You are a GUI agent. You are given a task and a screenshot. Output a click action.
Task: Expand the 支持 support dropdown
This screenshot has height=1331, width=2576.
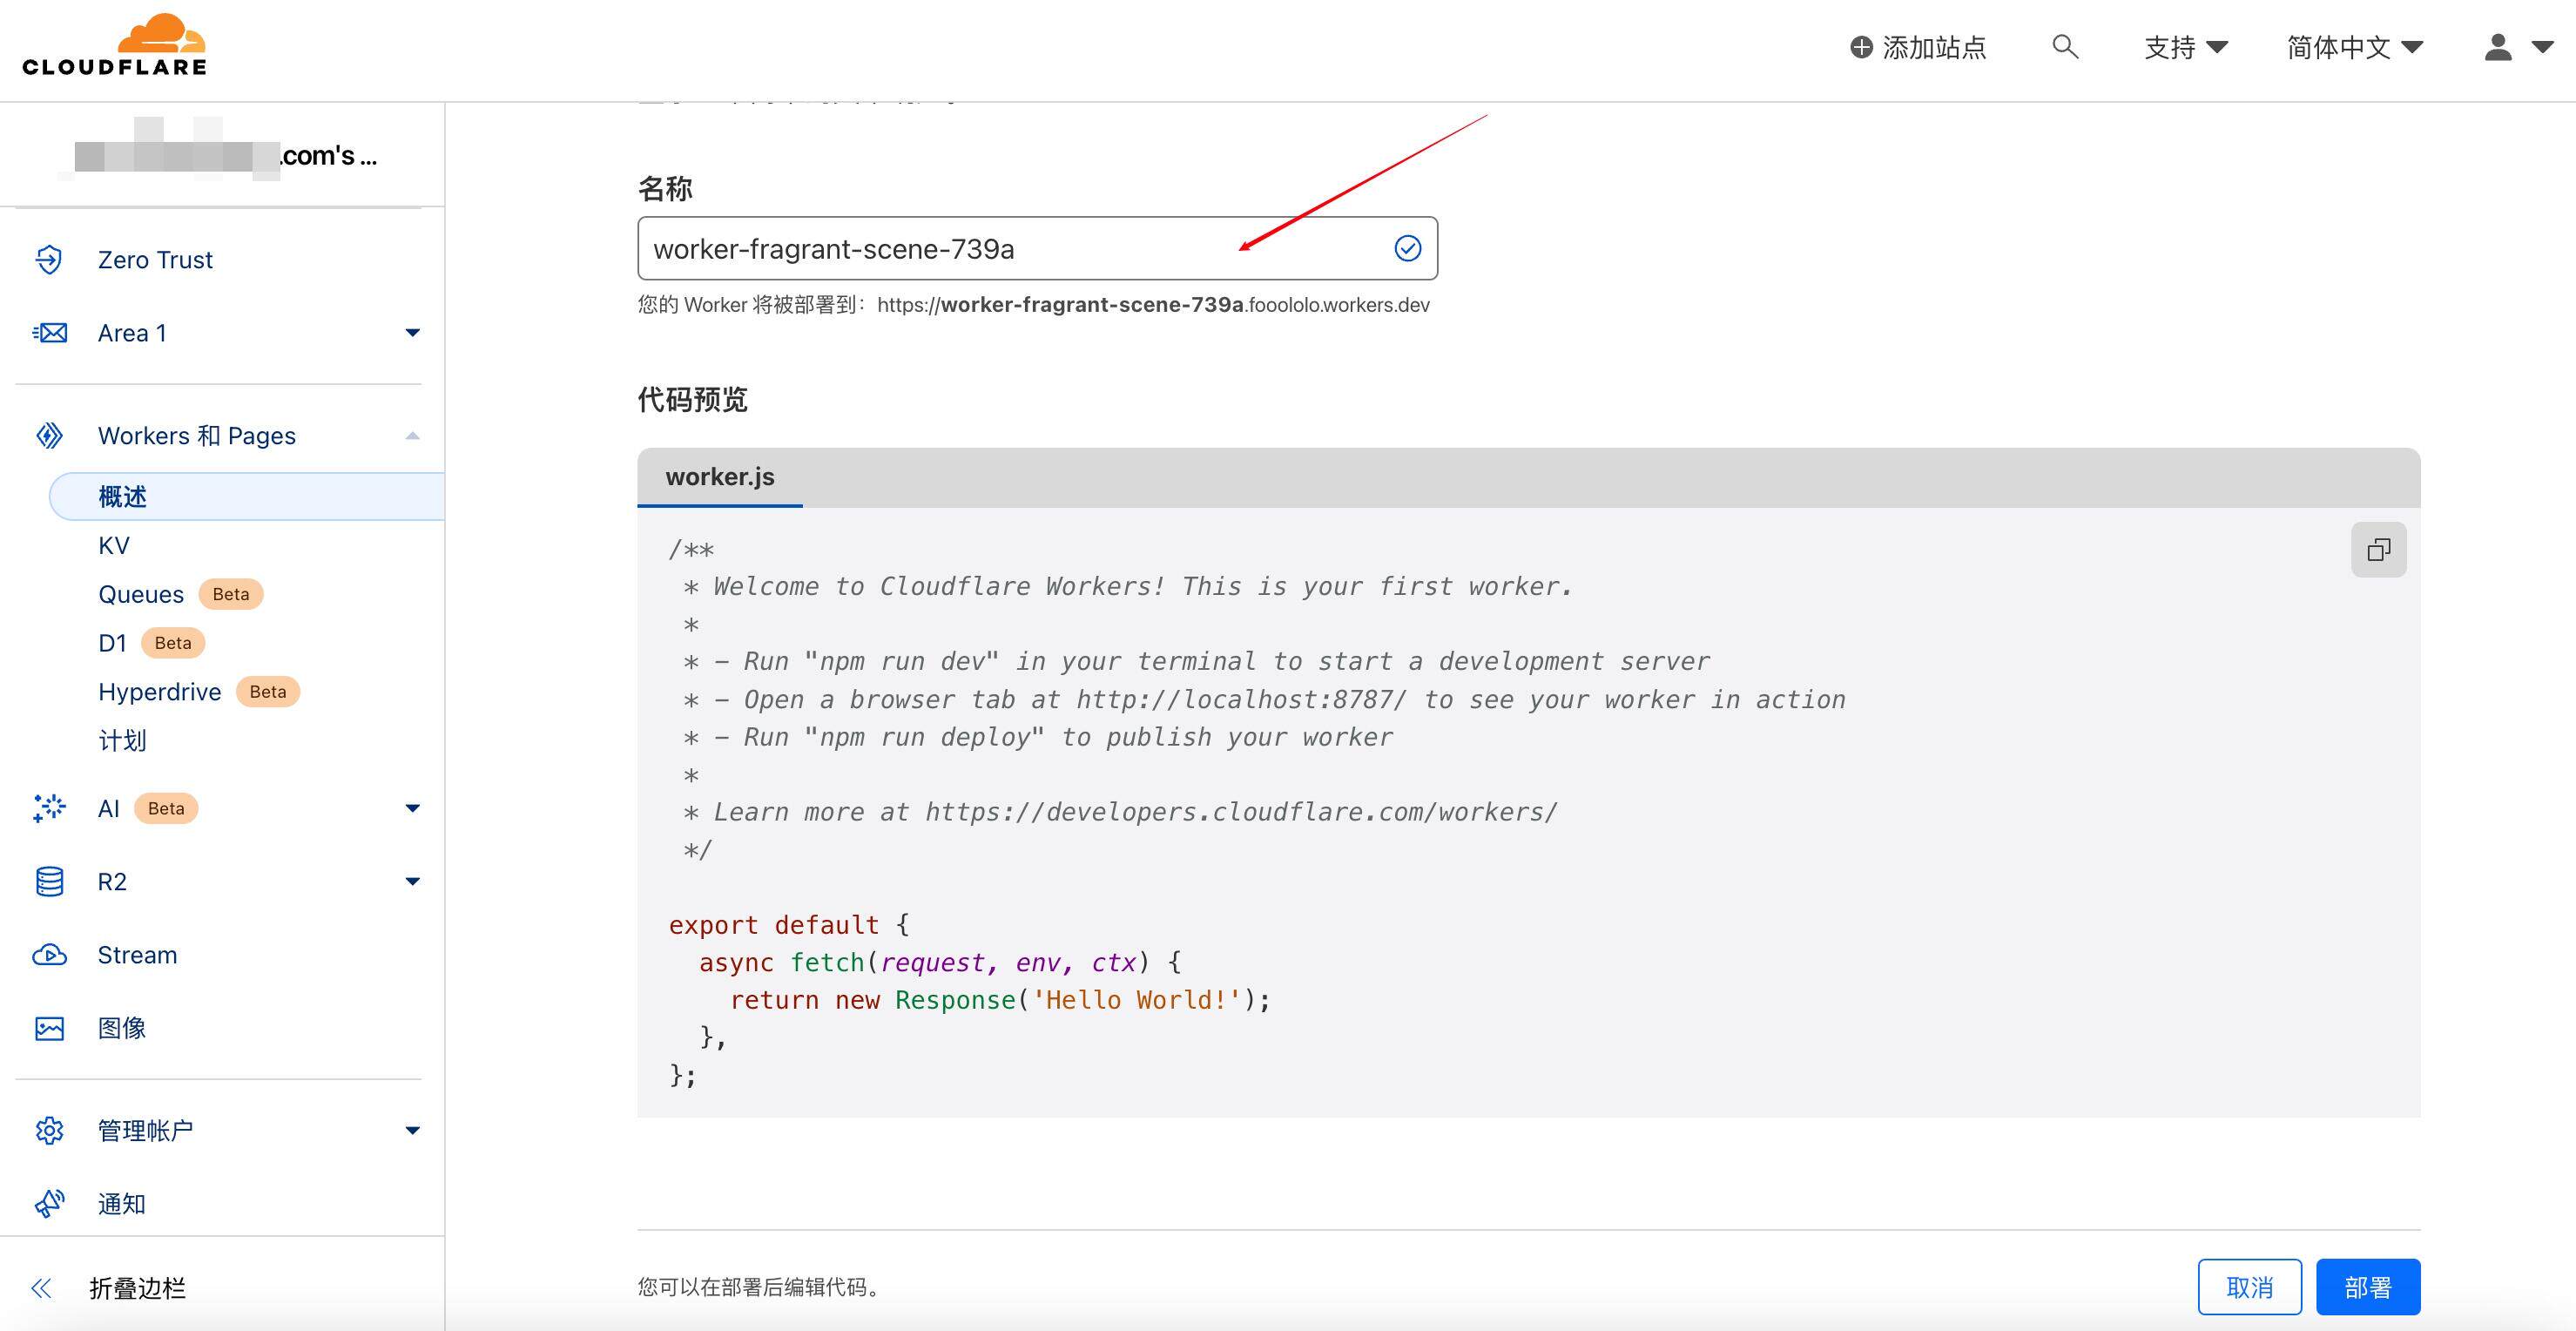[x=2186, y=47]
